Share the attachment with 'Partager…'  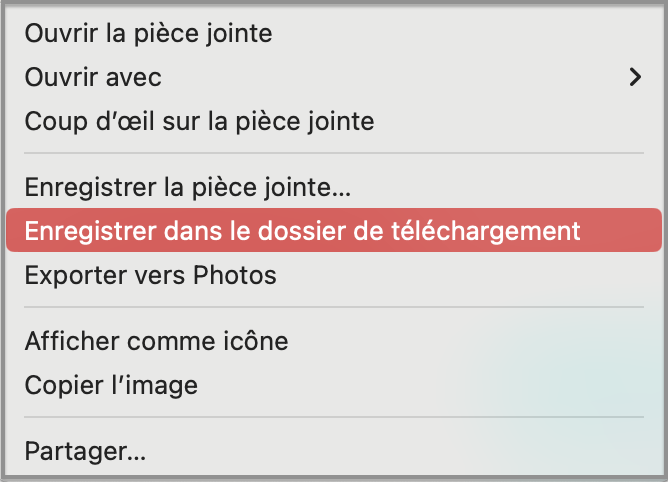[x=86, y=451]
